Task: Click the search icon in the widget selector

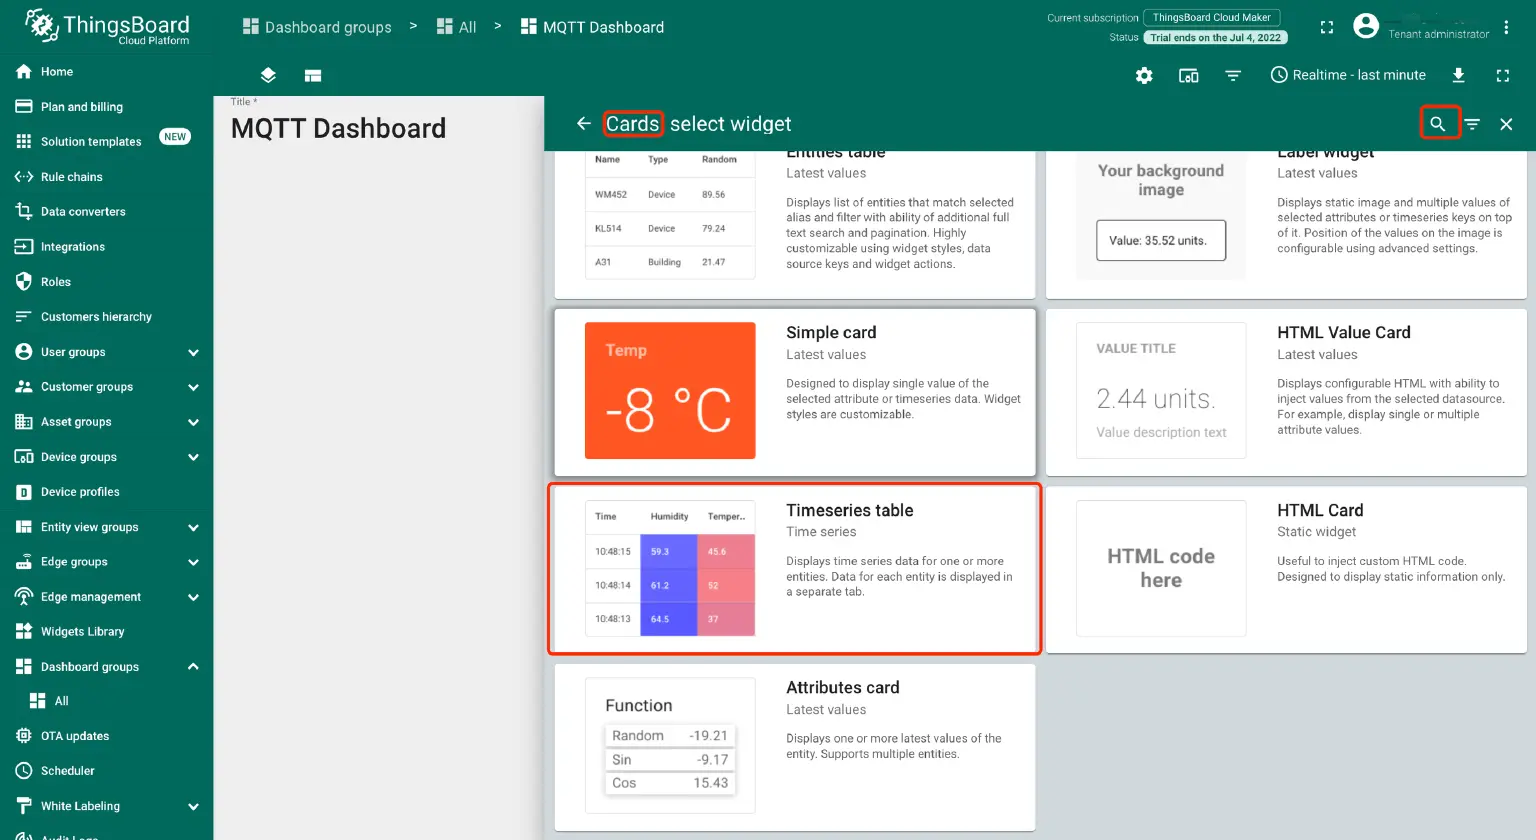Action: coord(1438,123)
